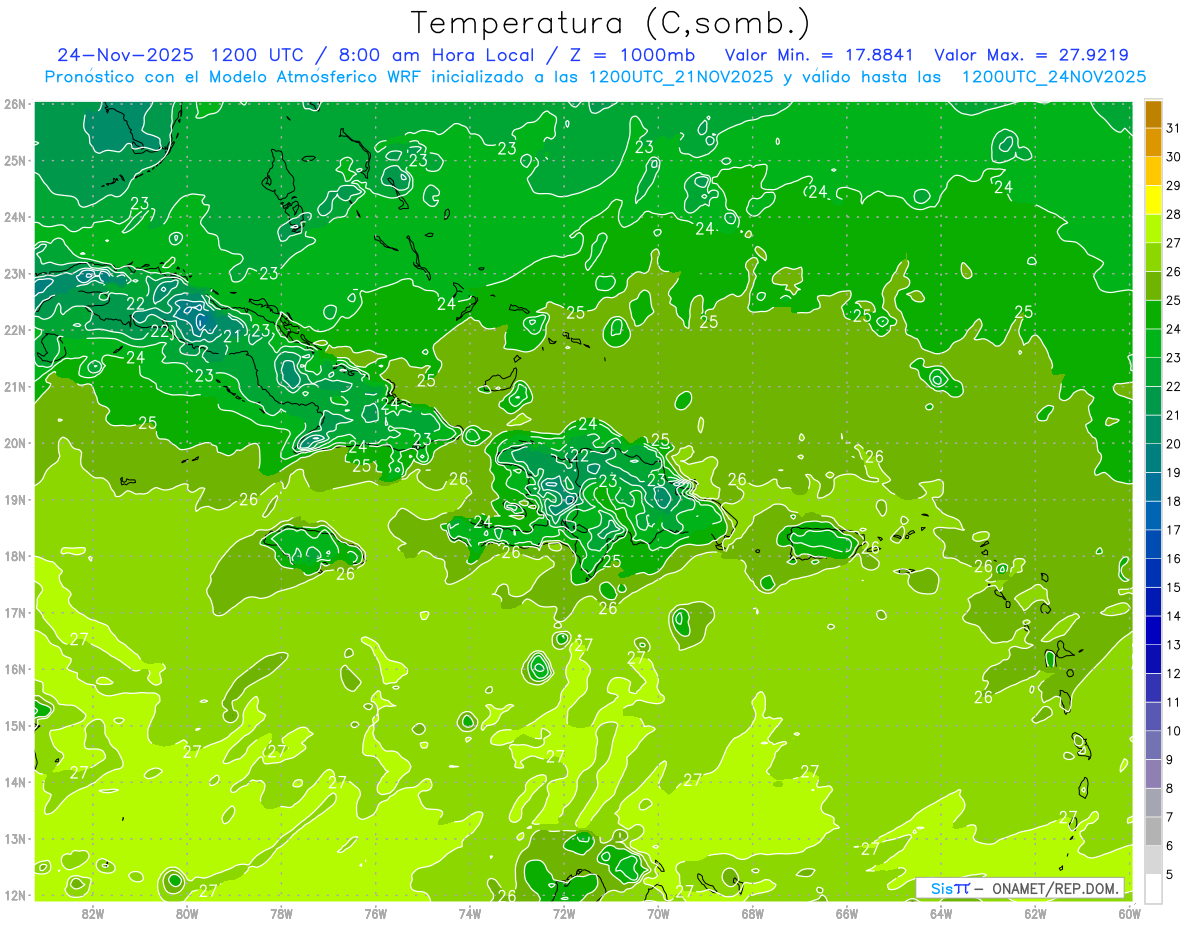Select the "1200UTC_24NOV2025" valid-until time text

[x=1053, y=77]
